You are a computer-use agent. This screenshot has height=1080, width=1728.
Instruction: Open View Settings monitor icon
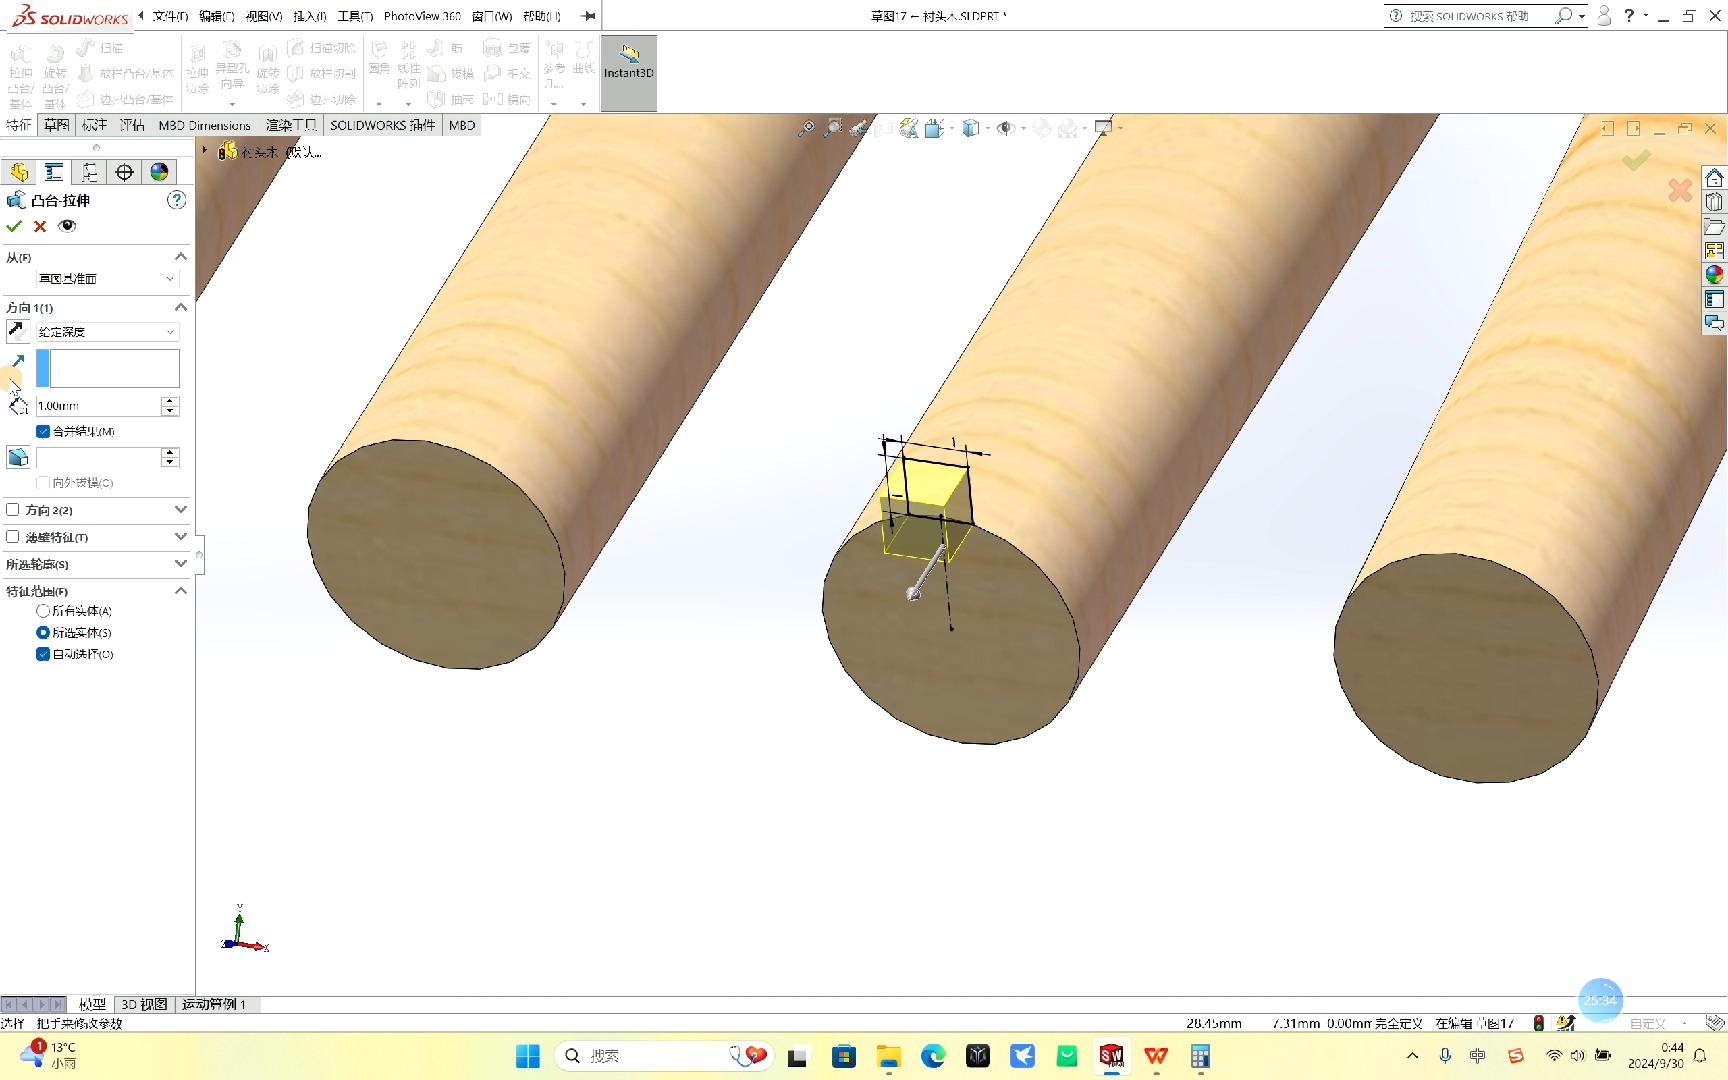[1103, 128]
